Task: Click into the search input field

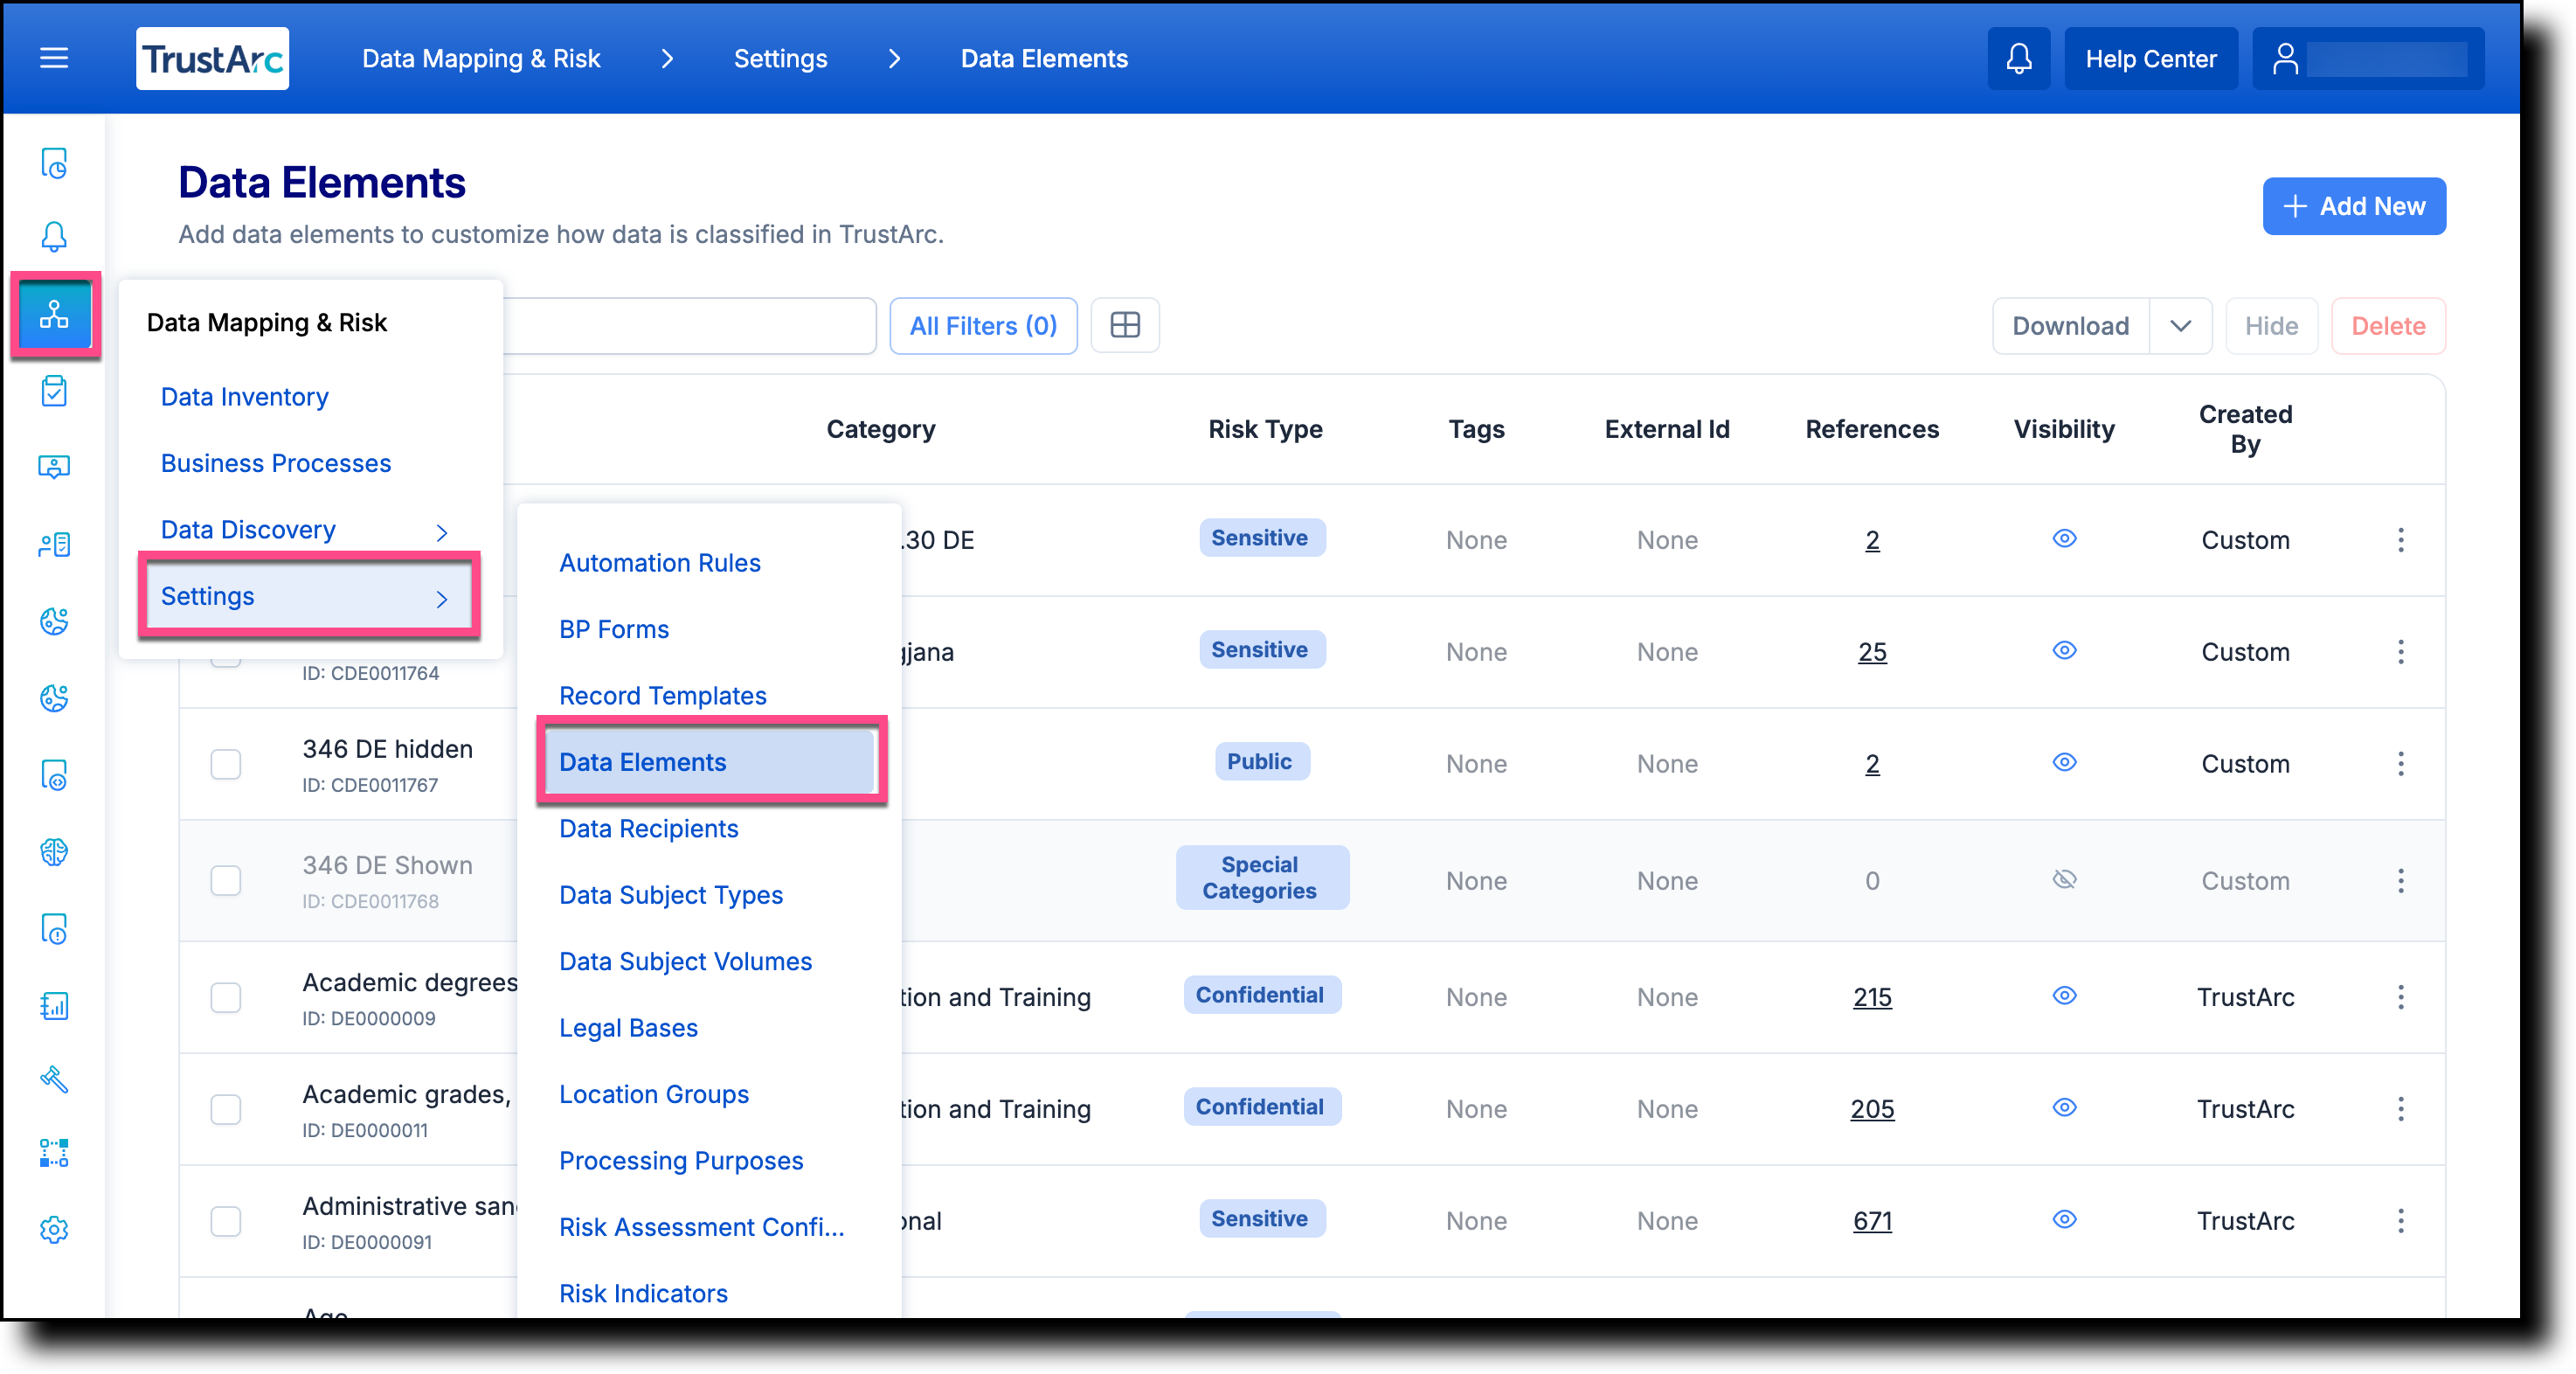Action: (690, 326)
